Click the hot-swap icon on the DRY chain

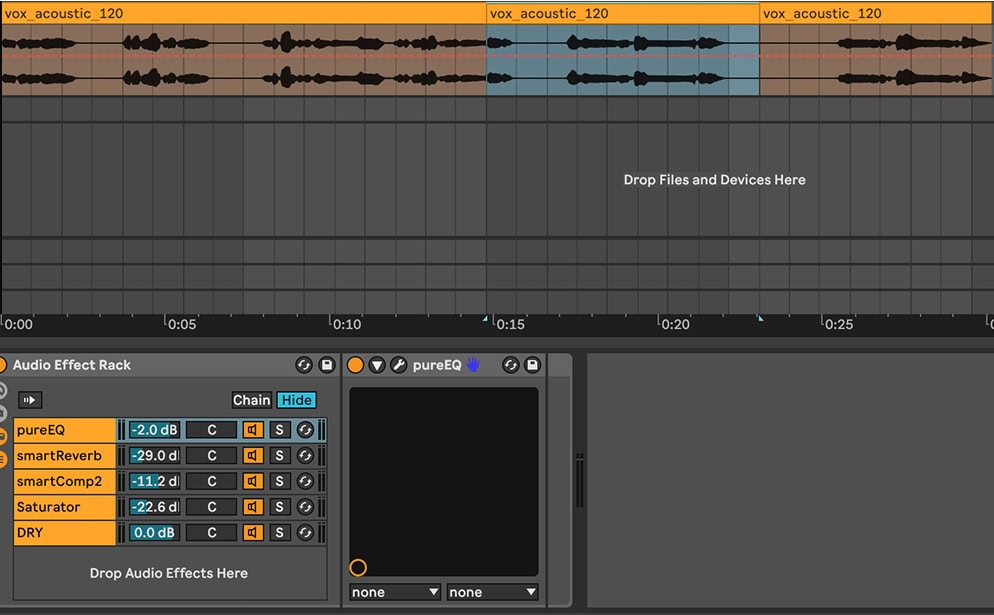tap(305, 533)
